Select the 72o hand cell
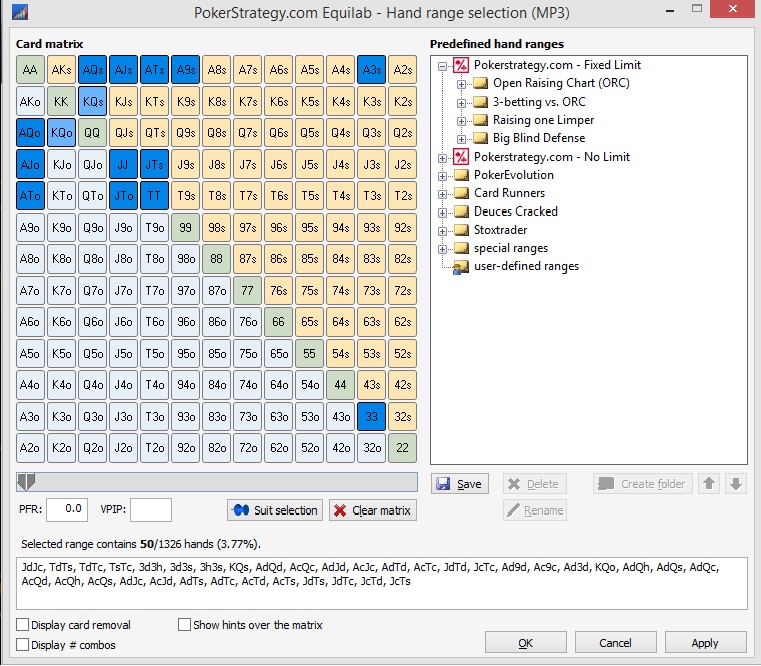Viewport: 761px width, 666px height. pos(248,448)
